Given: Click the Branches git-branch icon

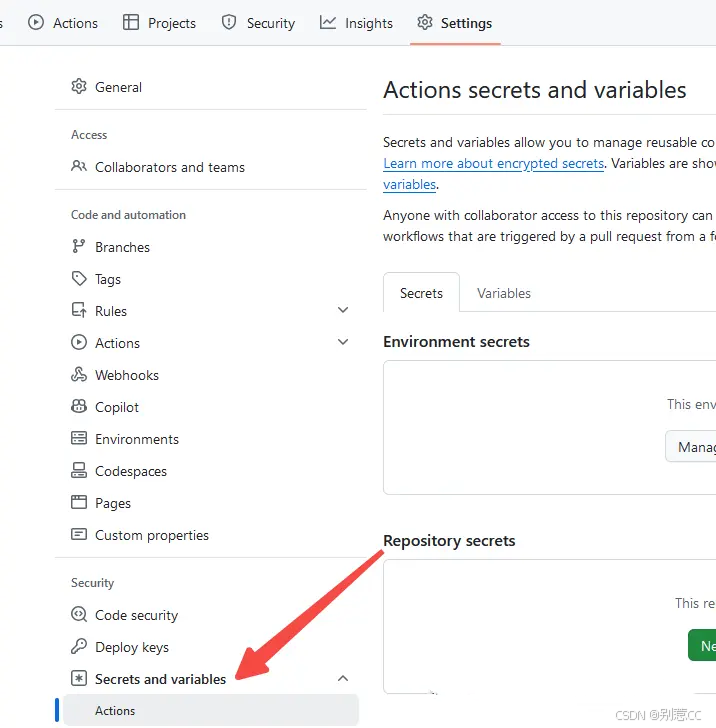Looking at the screenshot, I should pyautogui.click(x=79, y=246).
